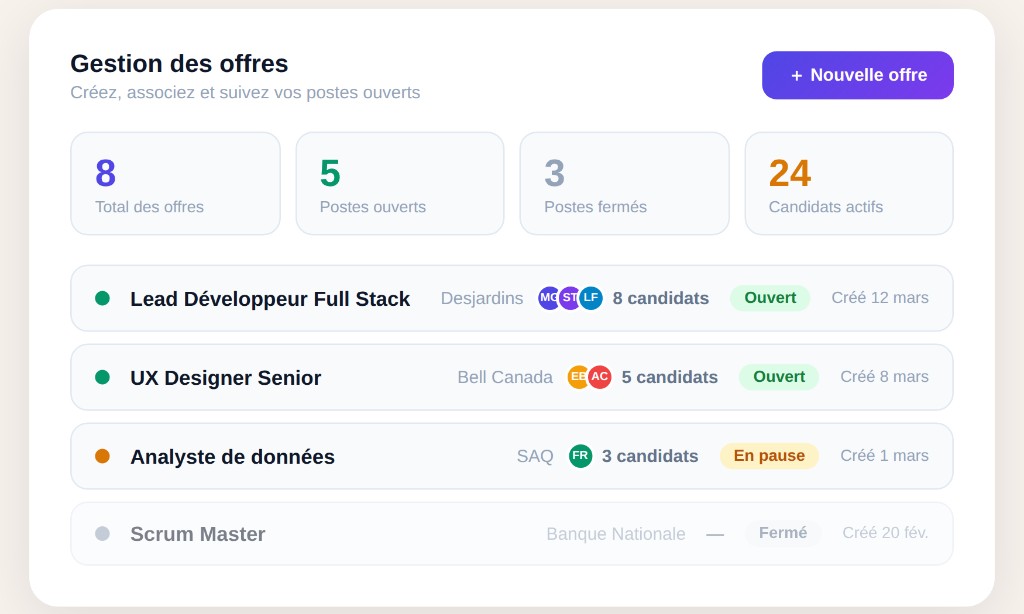The width and height of the screenshot is (1024, 614).
Task: Click the Ouvert badge on UX Designer Senior row
Action: (x=778, y=377)
